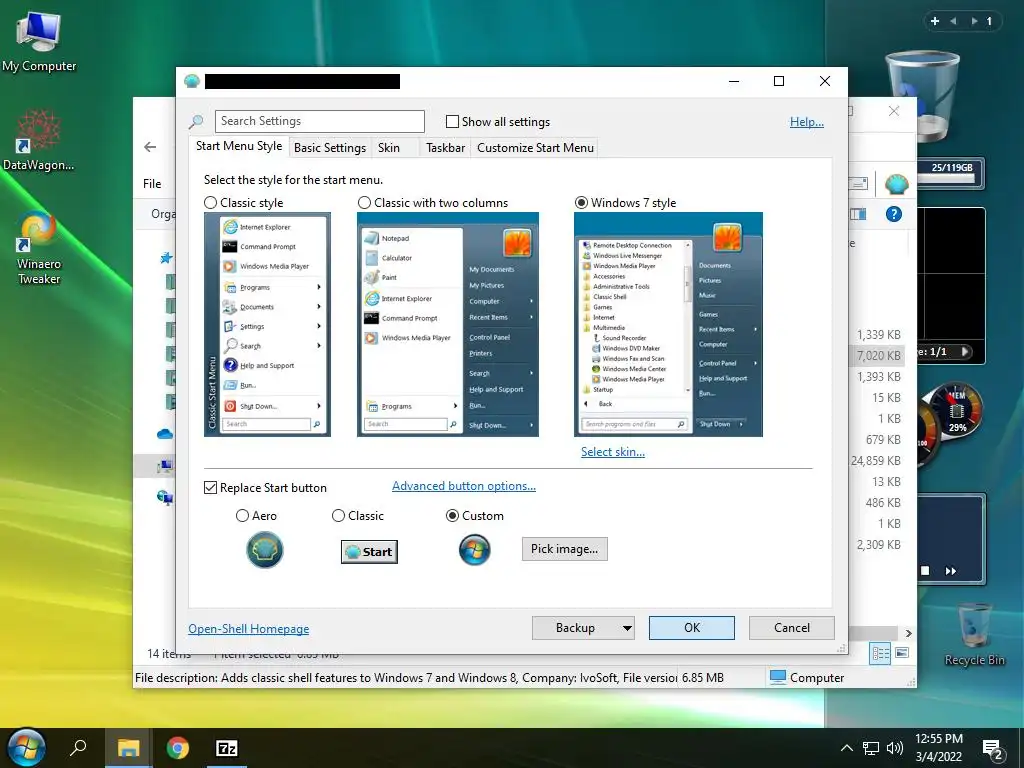Open the Backup dropdown arrow
The image size is (1024, 768).
[x=626, y=628]
